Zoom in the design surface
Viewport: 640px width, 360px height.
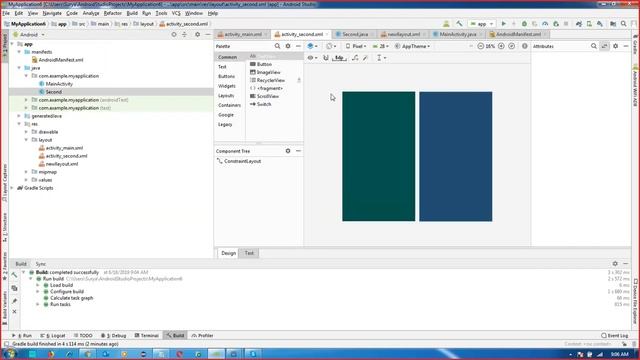click(501, 46)
